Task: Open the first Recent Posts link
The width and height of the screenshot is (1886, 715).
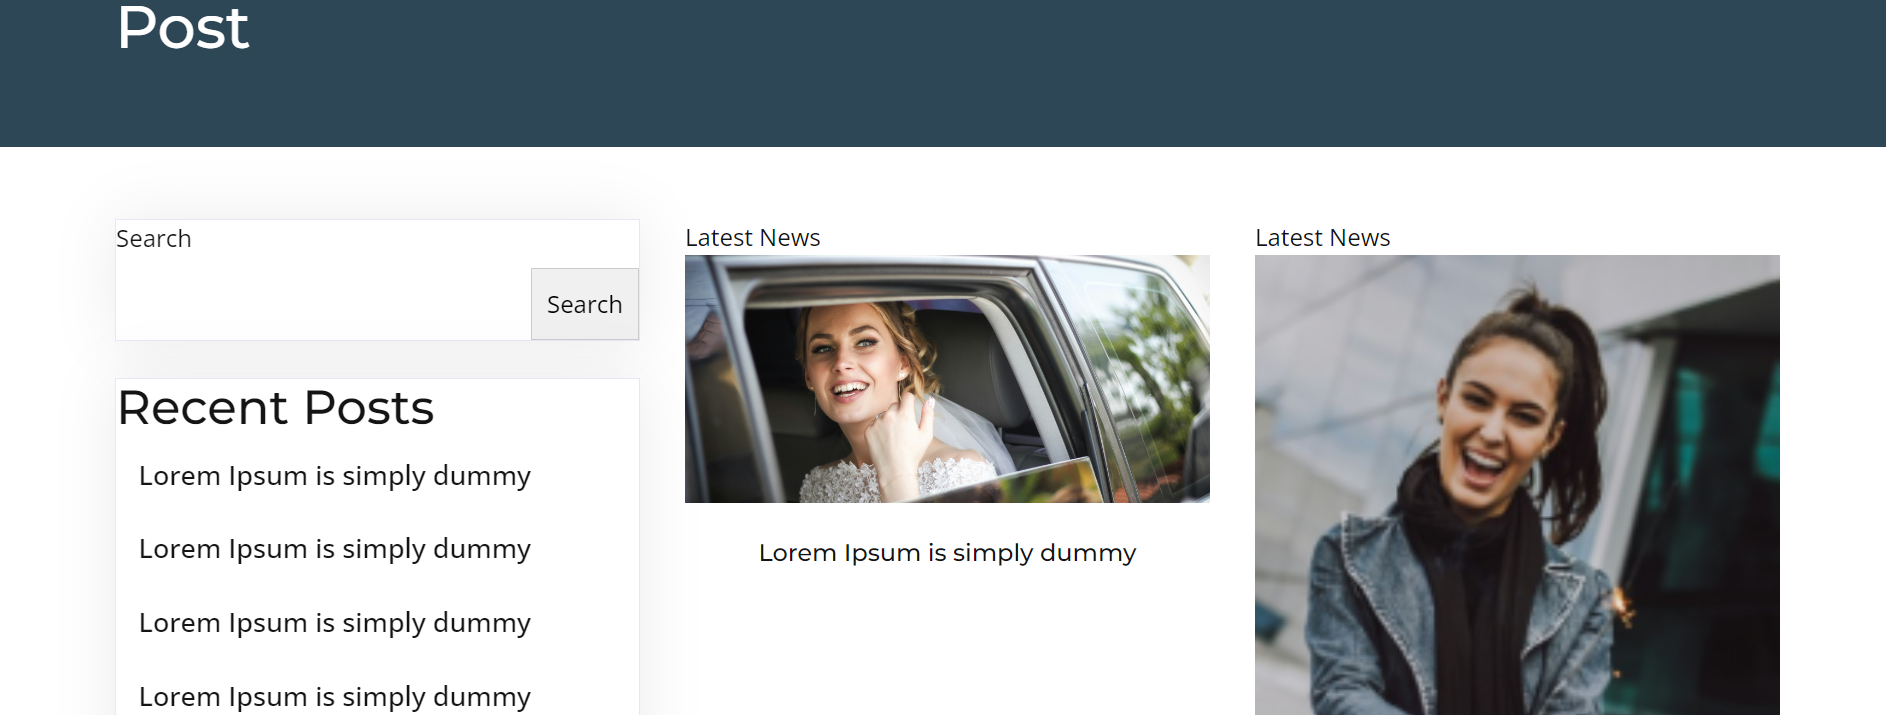Action: pyautogui.click(x=334, y=476)
